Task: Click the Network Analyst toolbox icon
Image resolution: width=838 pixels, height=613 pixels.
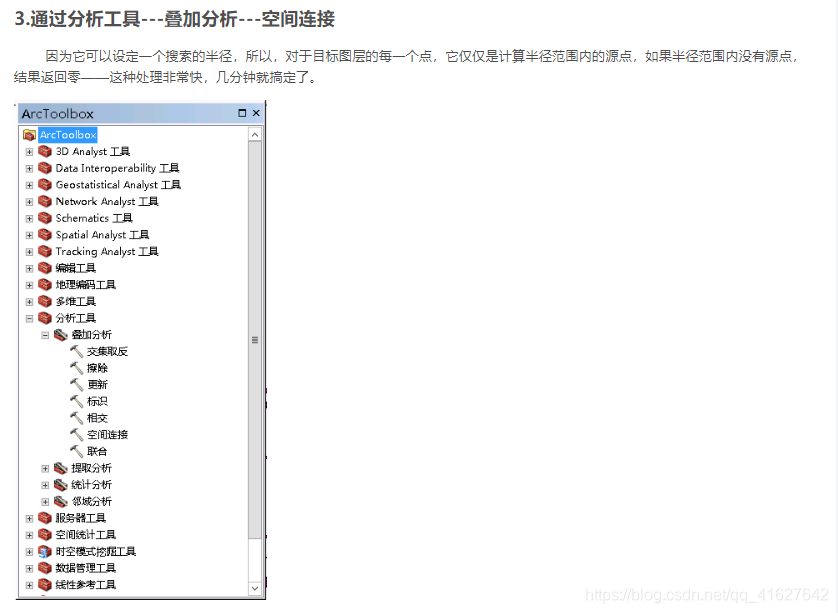Action: [x=45, y=201]
